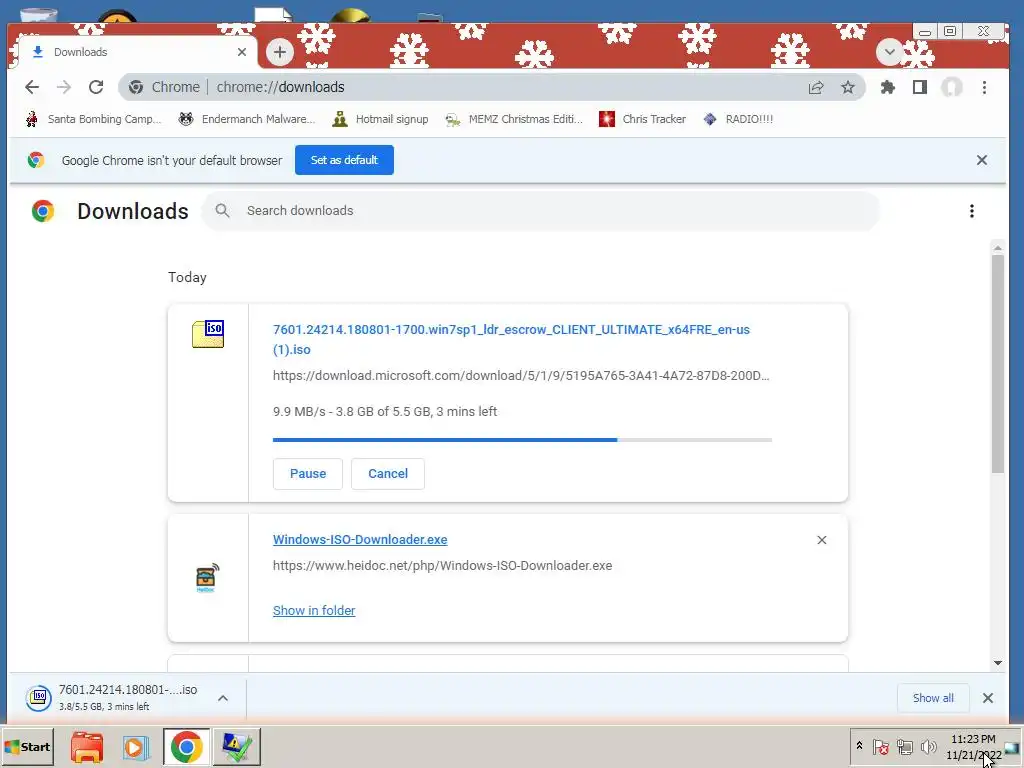Close the download shelf
This screenshot has height=768, width=1024.
tap(987, 698)
